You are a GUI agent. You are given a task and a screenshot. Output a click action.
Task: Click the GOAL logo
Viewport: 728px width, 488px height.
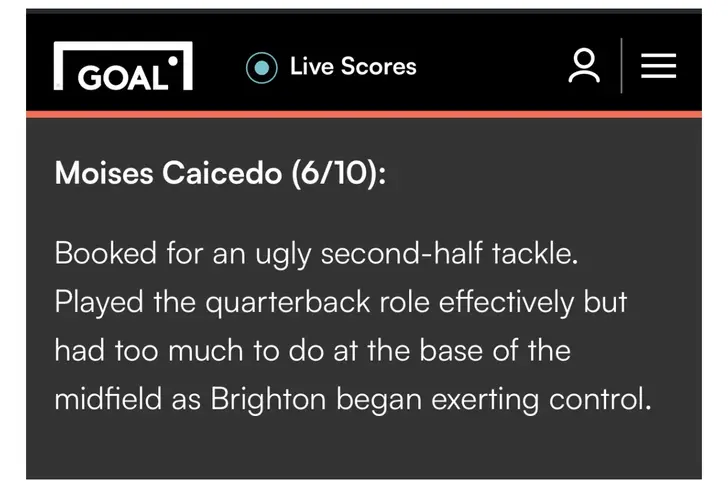123,69
